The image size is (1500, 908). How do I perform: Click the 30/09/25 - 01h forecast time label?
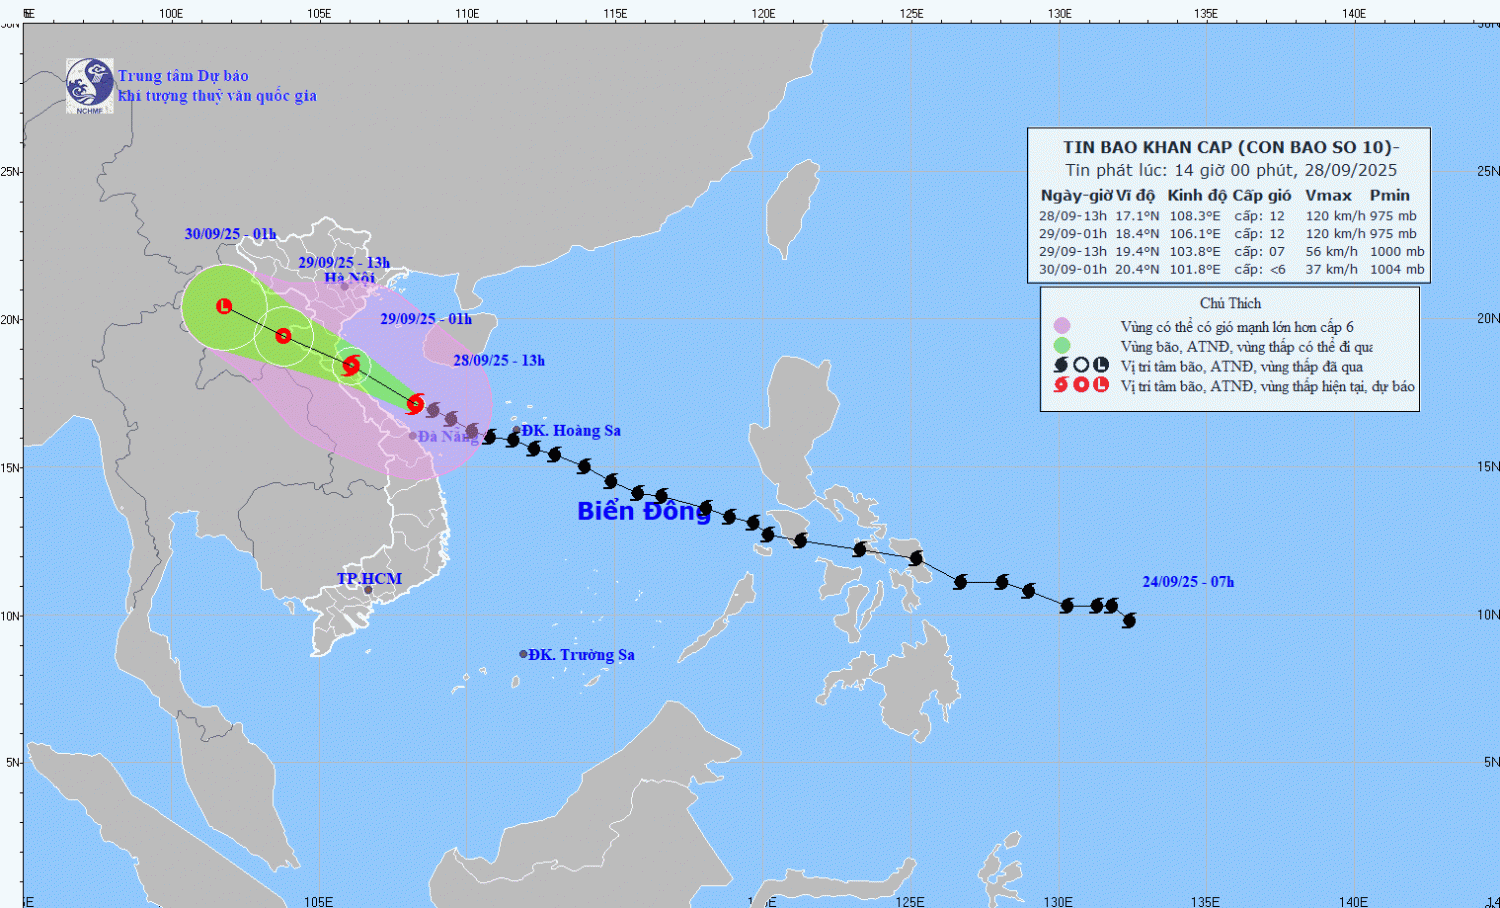pyautogui.click(x=230, y=234)
